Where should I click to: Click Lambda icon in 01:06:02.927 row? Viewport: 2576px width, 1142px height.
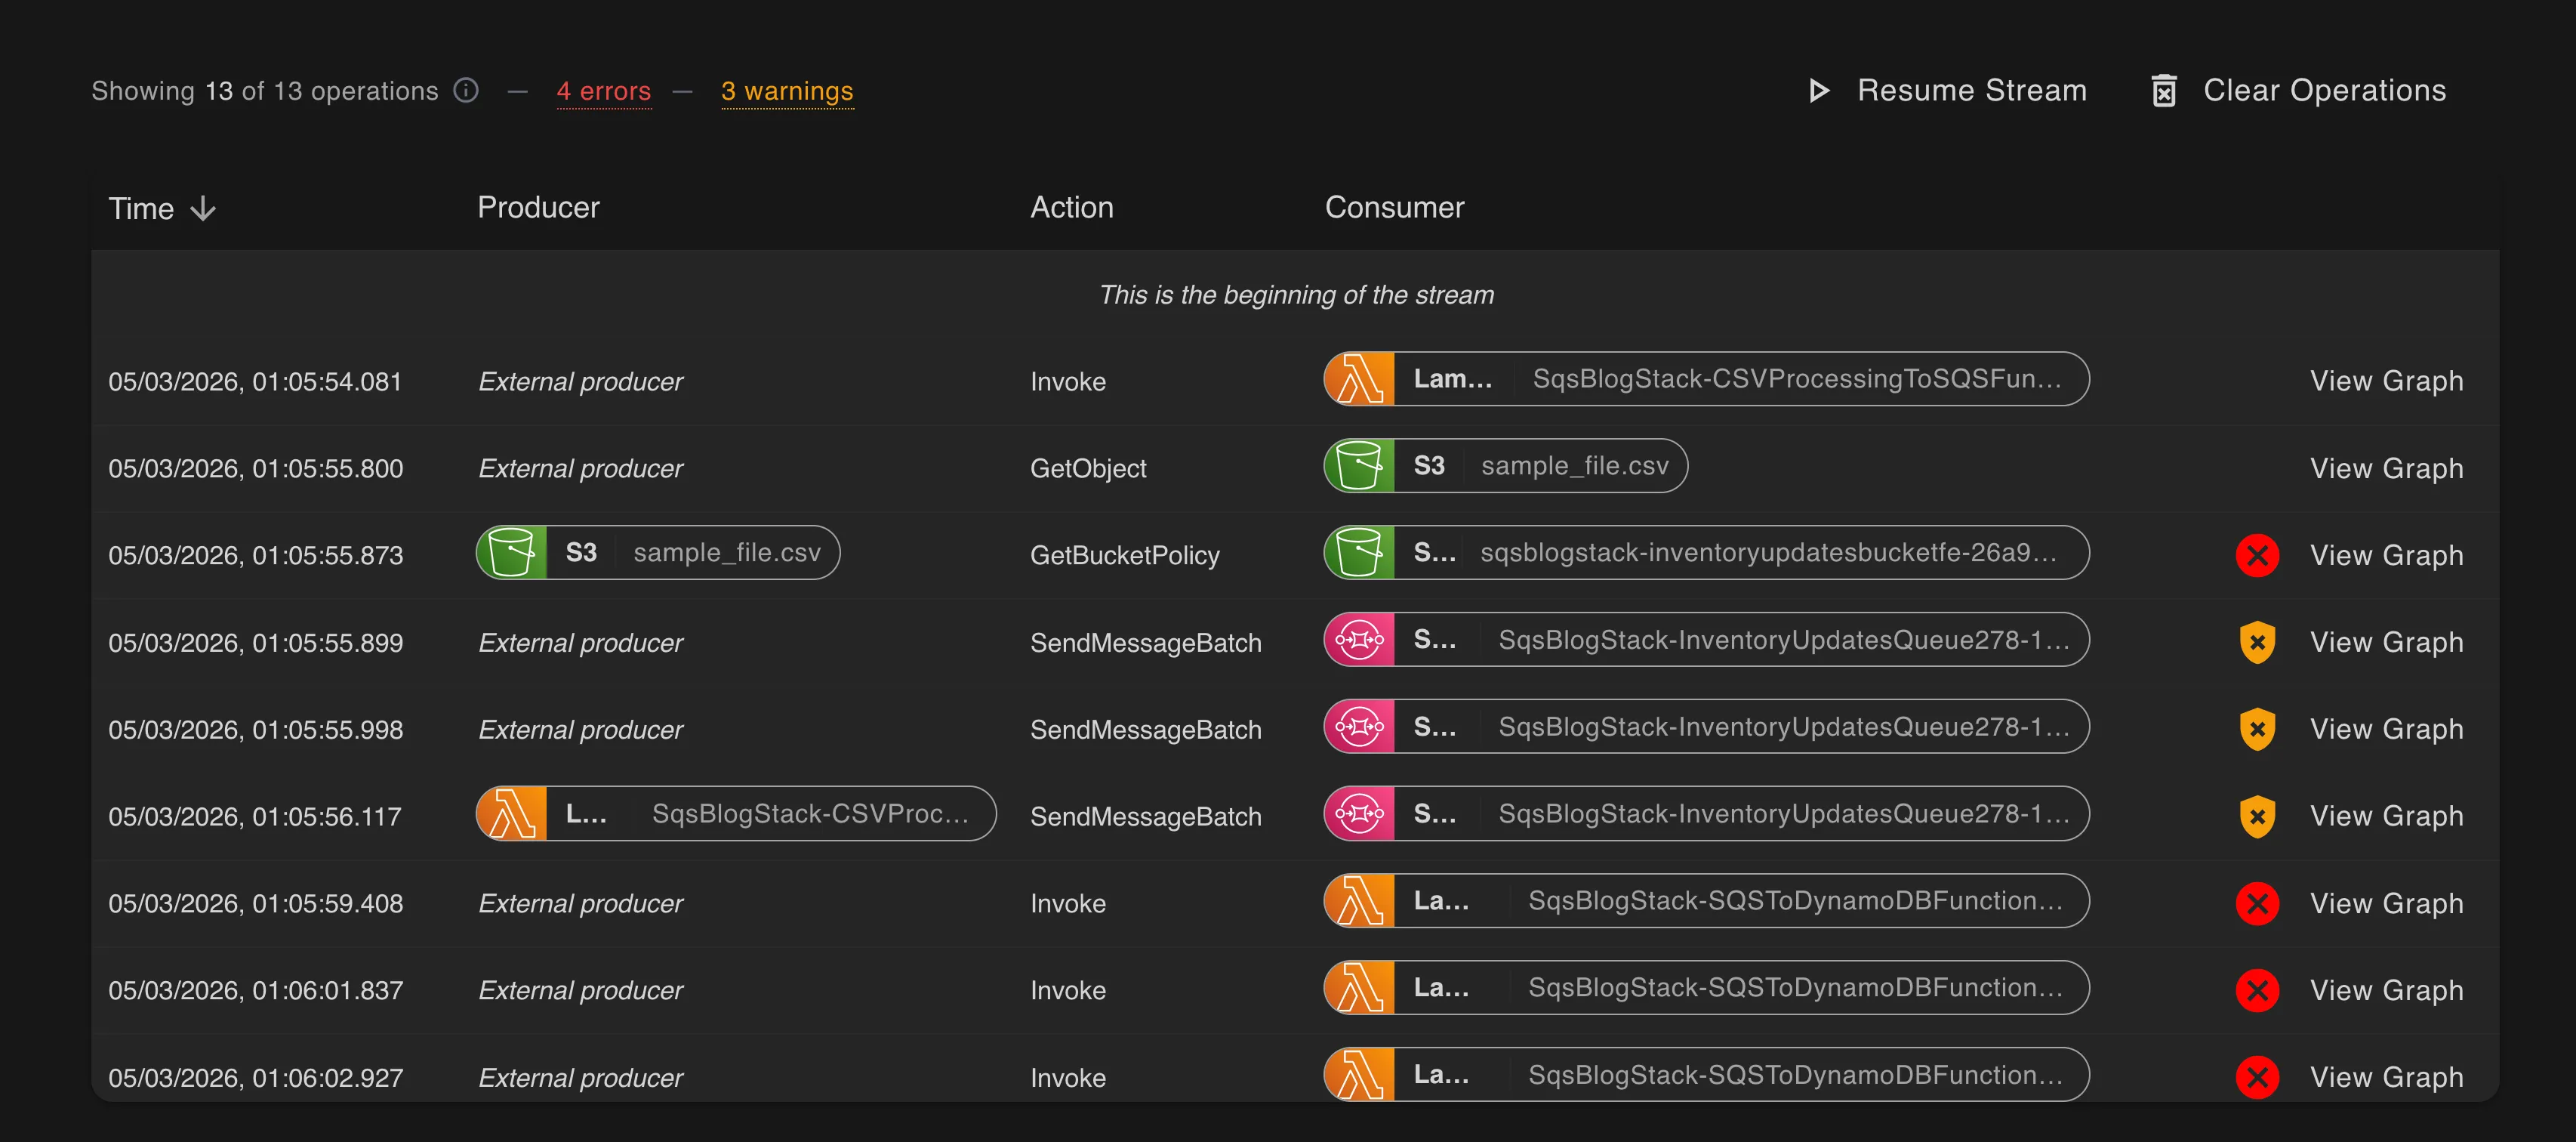[x=1360, y=1075]
